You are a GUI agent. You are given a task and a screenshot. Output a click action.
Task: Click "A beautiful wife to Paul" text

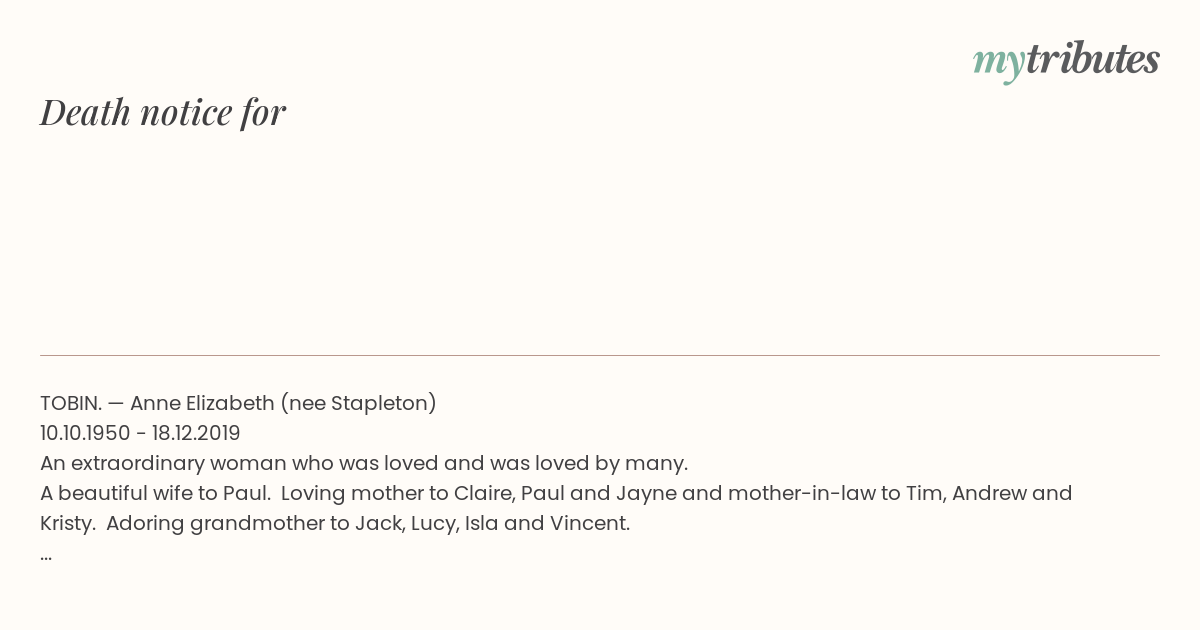156,493
